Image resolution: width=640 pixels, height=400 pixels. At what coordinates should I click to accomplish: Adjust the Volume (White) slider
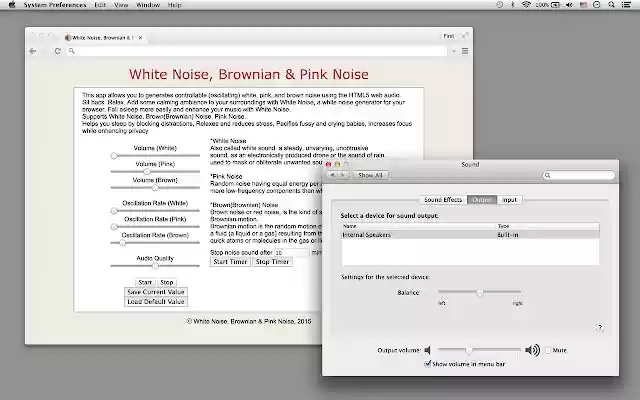155,156
